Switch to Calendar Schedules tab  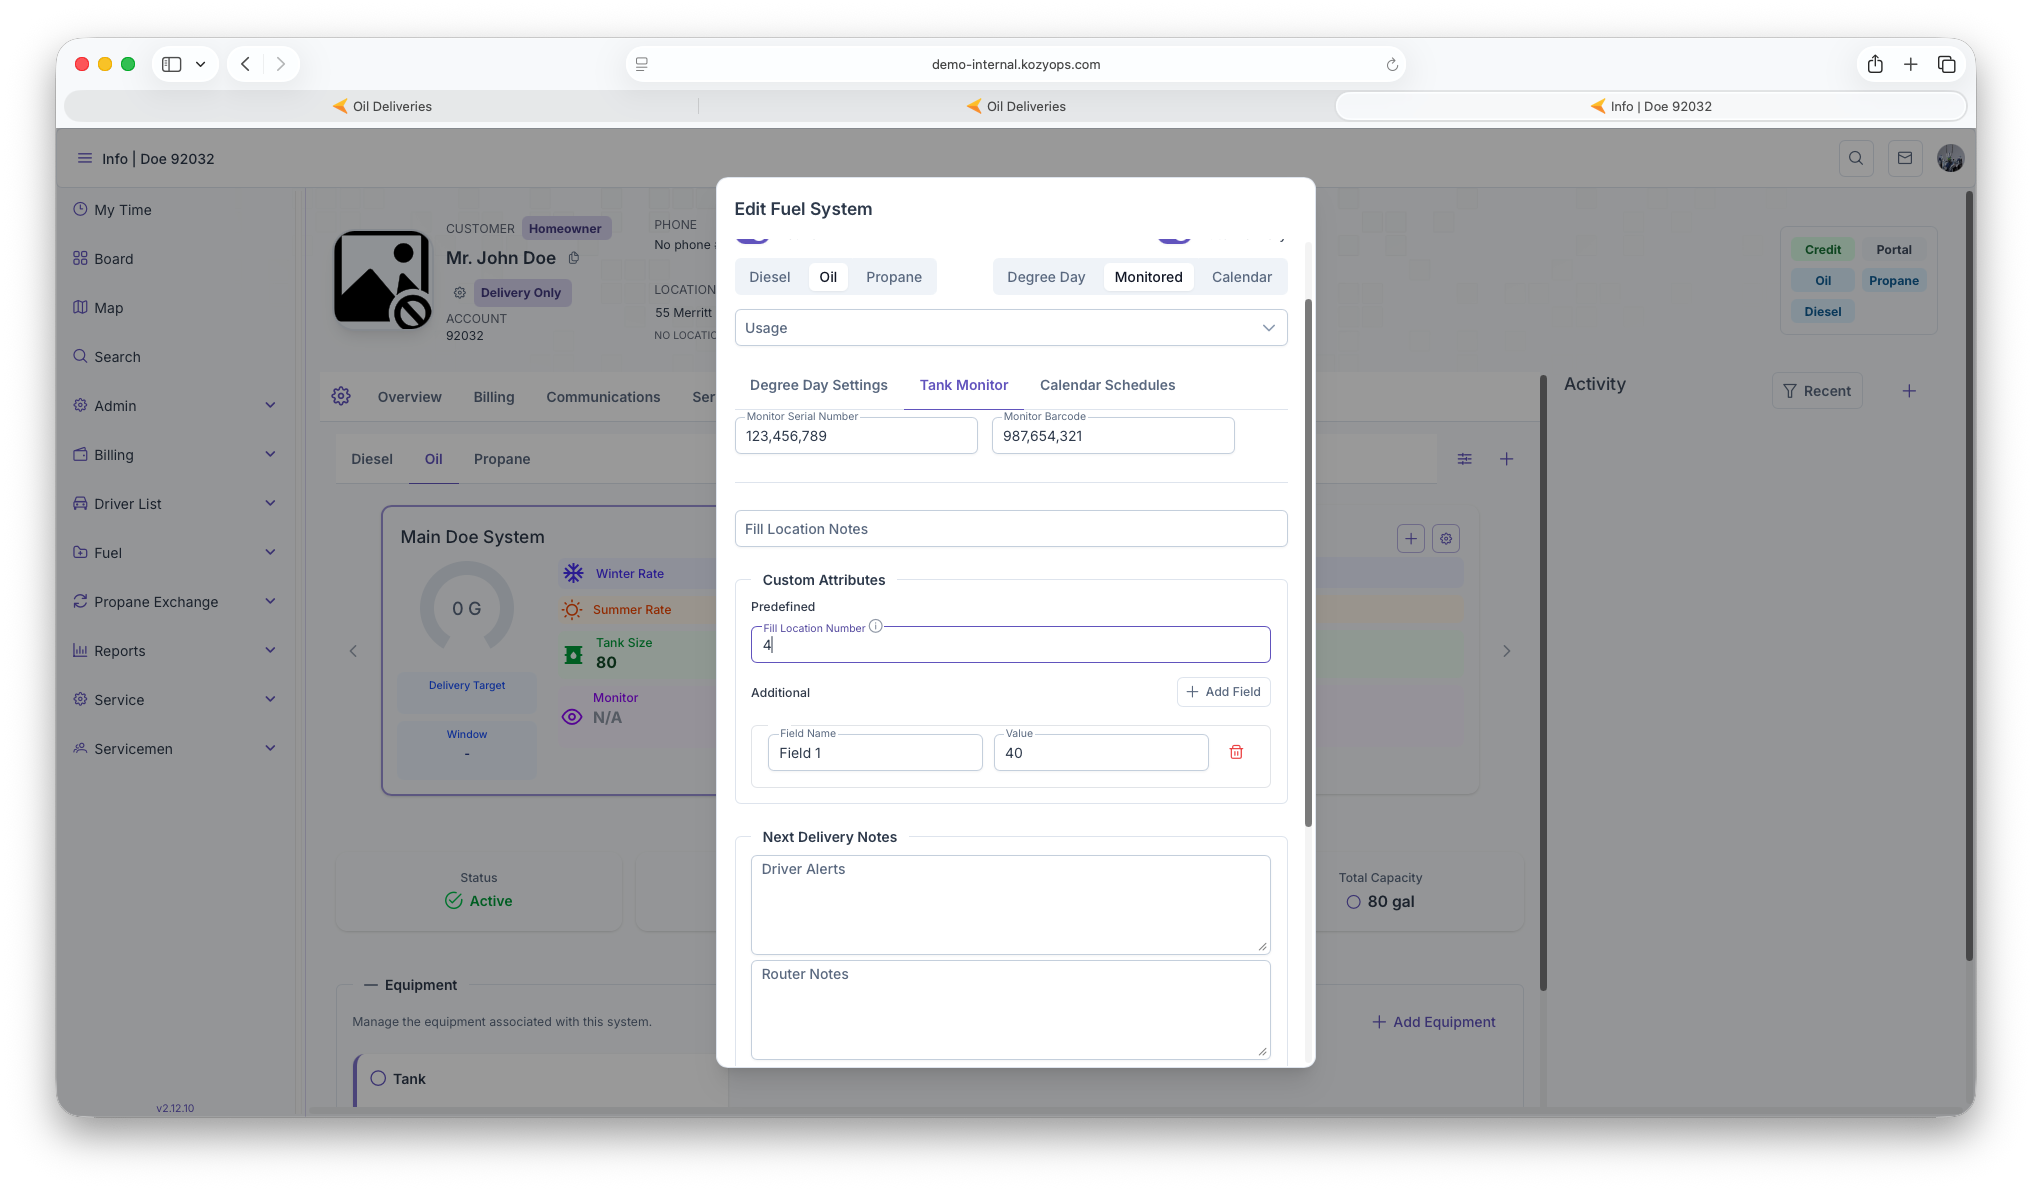1107,385
